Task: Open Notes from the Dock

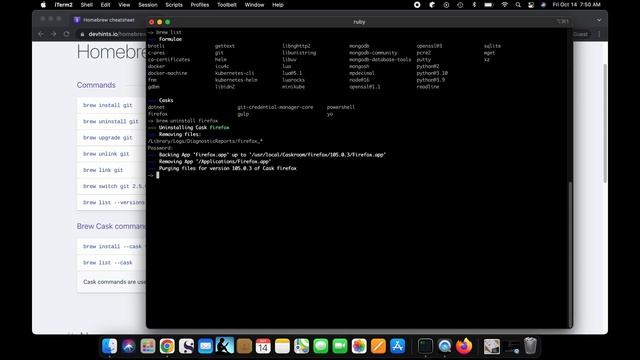Action: point(282,346)
